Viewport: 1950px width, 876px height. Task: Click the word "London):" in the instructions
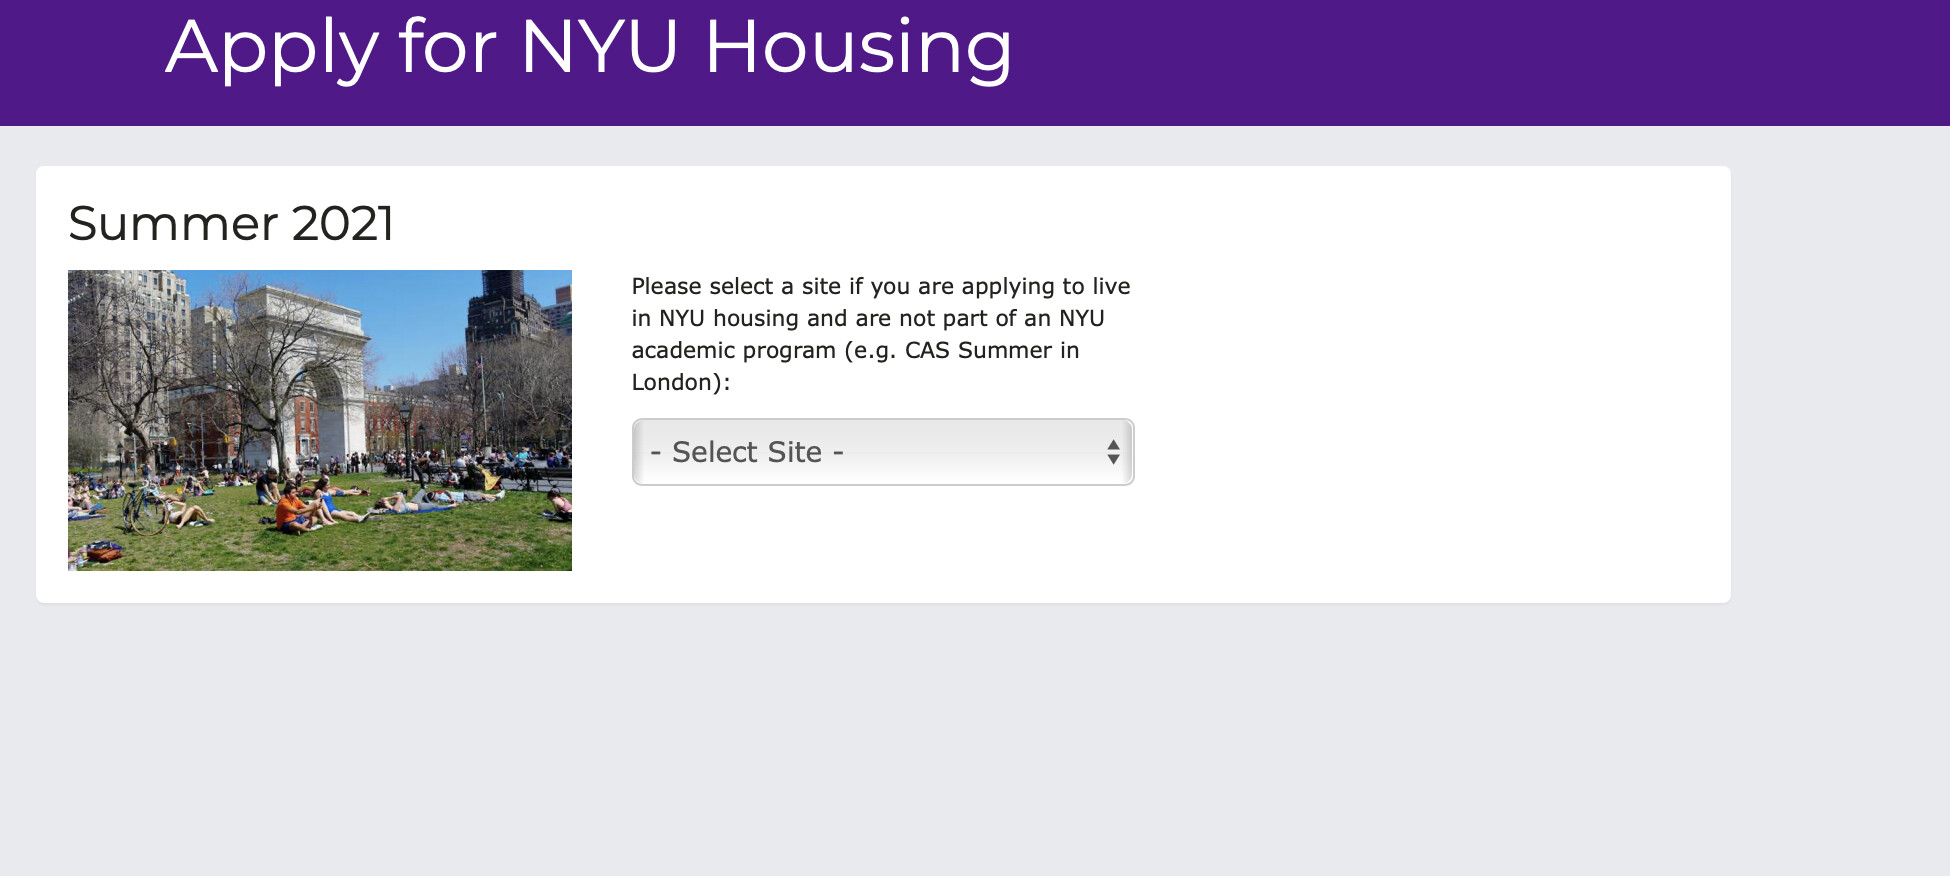(681, 383)
